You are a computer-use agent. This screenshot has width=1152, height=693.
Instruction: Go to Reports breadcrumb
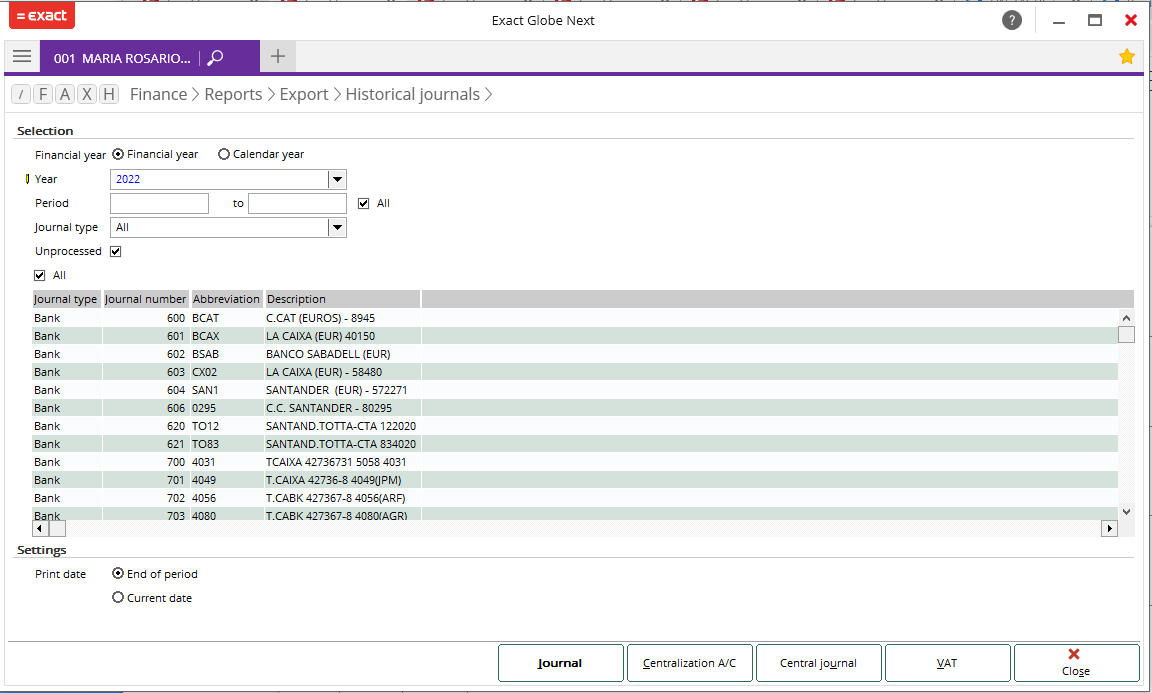click(233, 94)
